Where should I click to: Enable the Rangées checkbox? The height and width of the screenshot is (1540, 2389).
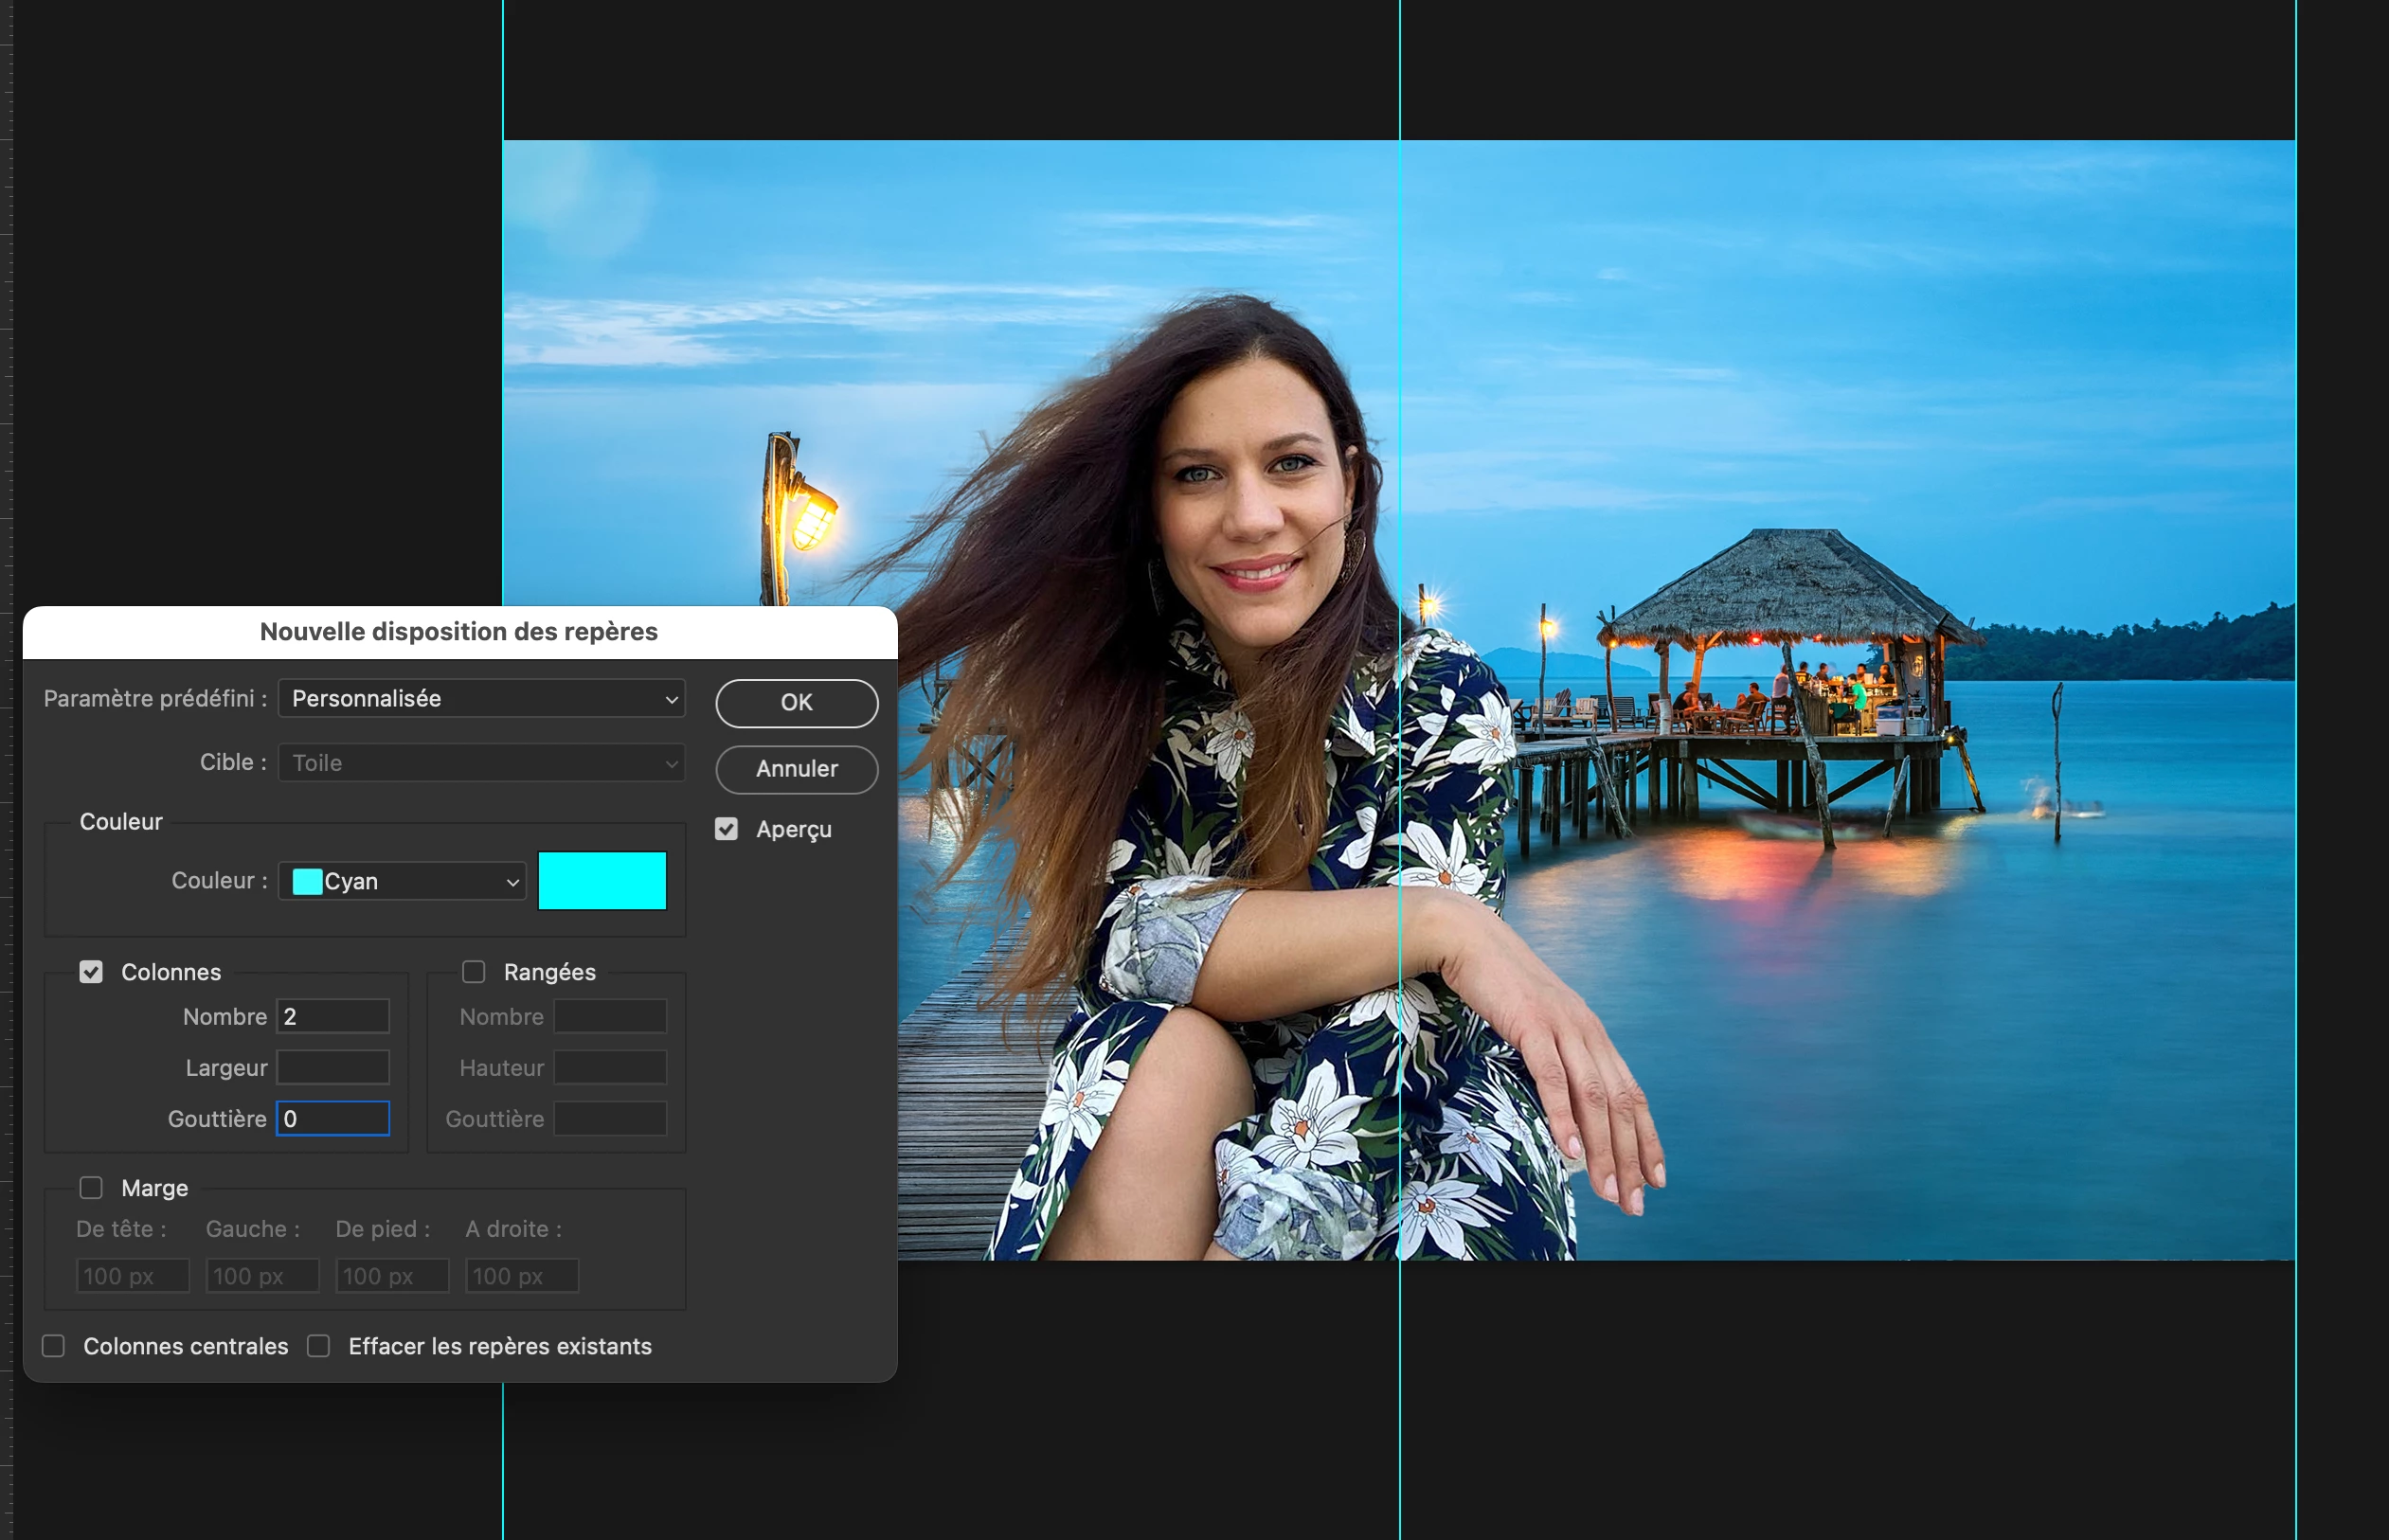[x=473, y=972]
